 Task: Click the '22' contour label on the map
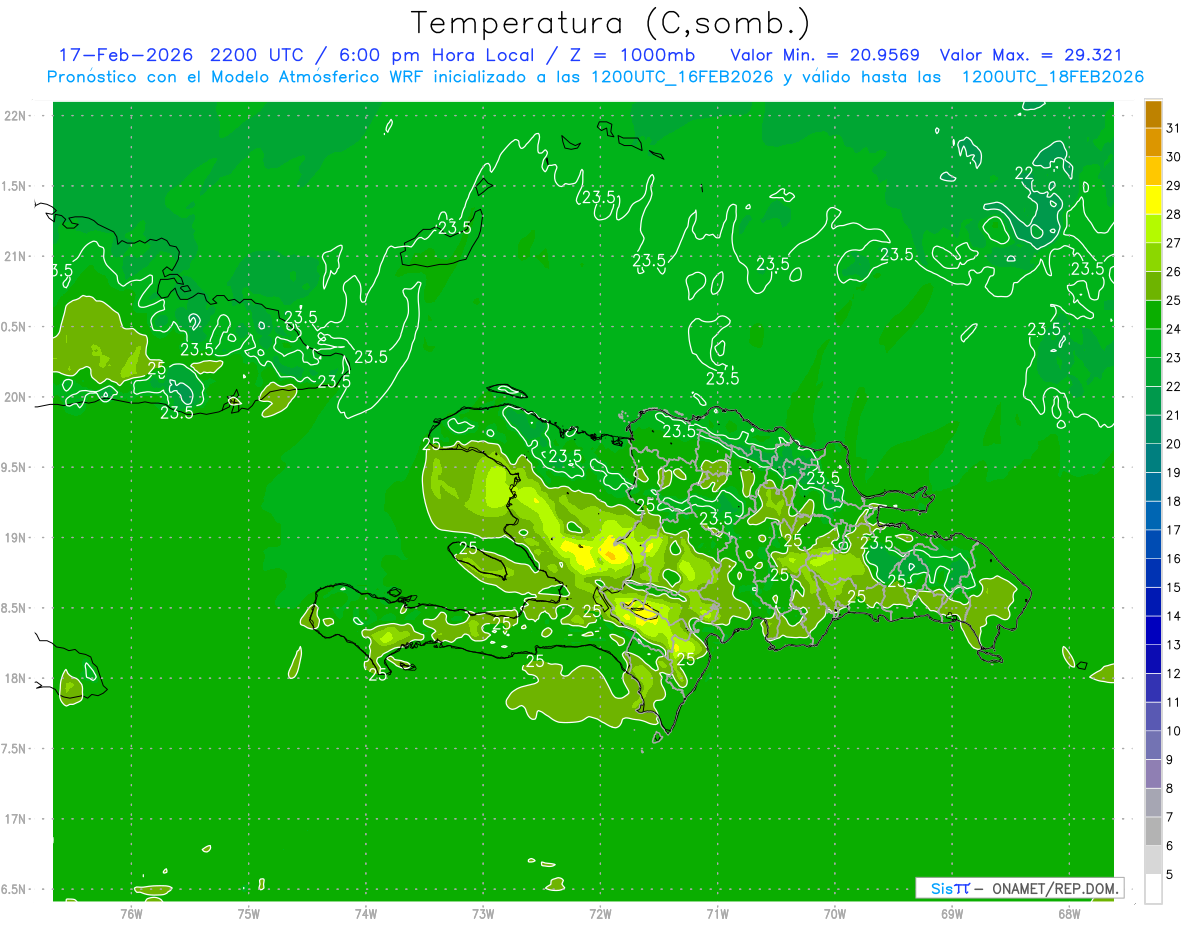coord(1024,174)
